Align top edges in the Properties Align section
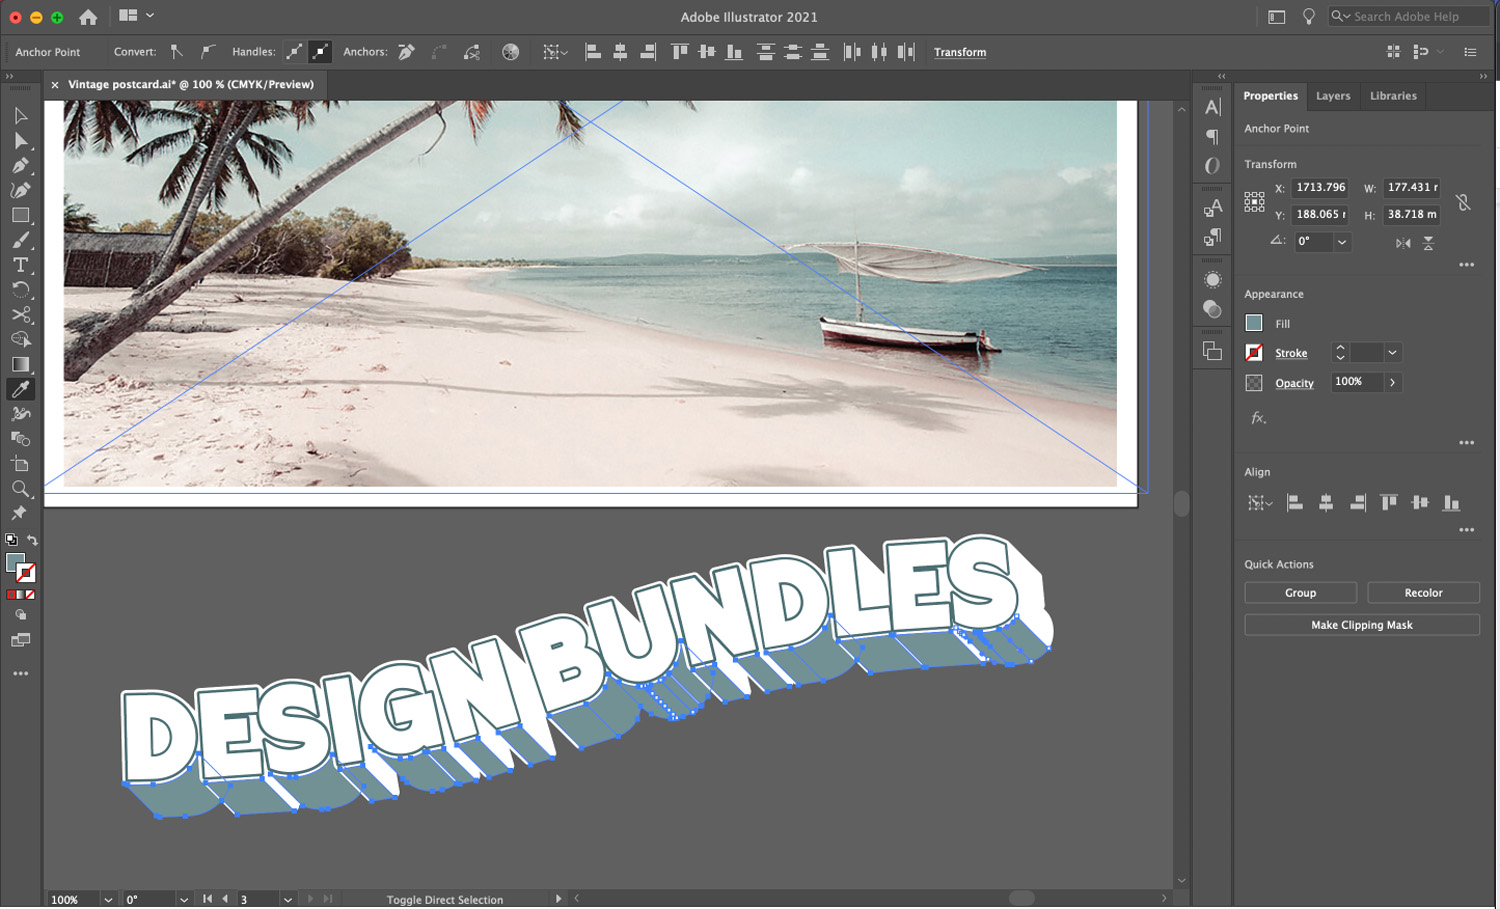 click(x=1388, y=503)
